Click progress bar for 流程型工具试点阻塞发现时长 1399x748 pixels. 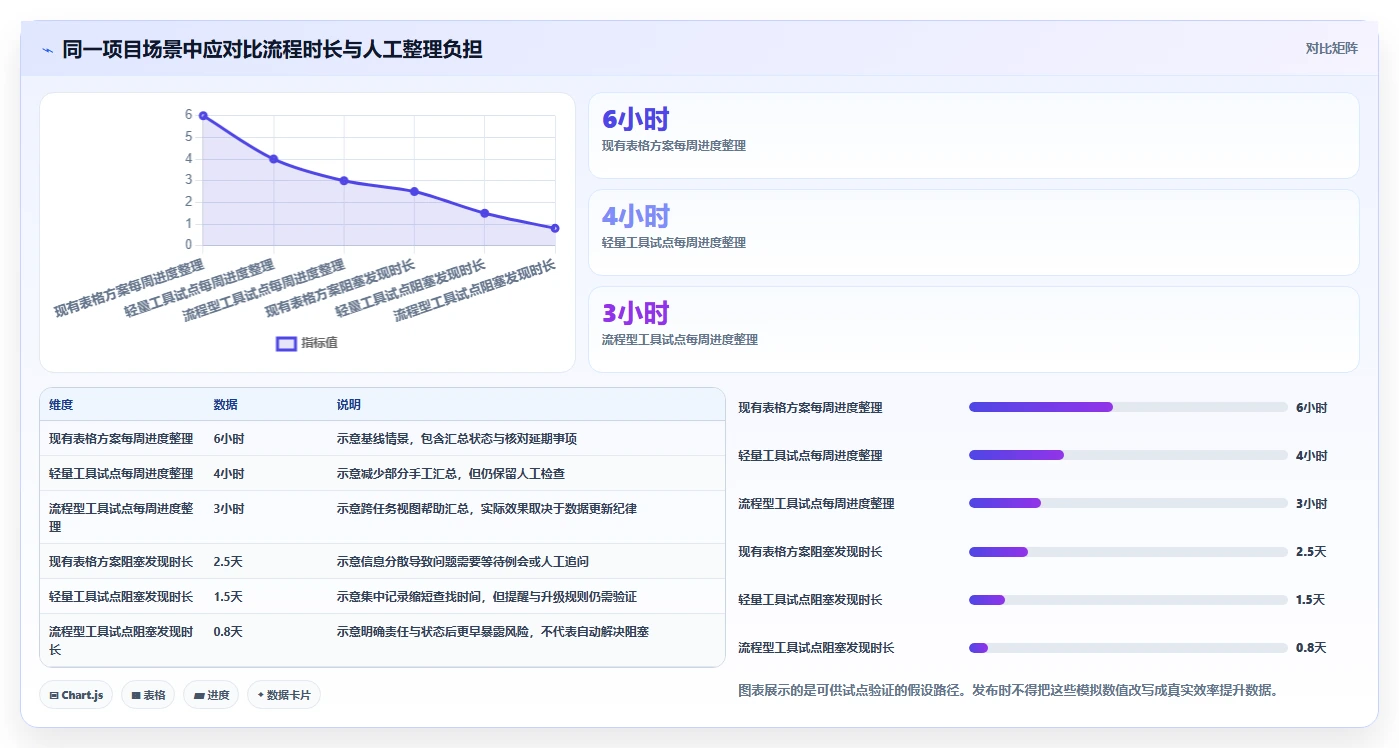(1128, 648)
